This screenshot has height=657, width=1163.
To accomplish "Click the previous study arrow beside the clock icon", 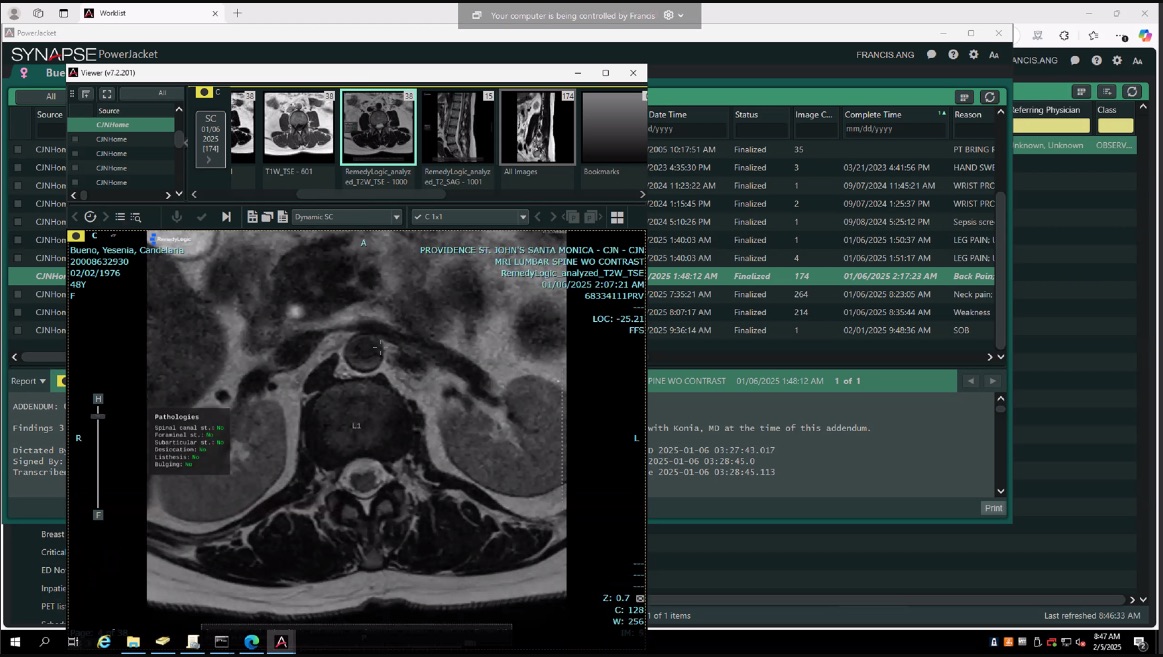I will (x=74, y=217).
